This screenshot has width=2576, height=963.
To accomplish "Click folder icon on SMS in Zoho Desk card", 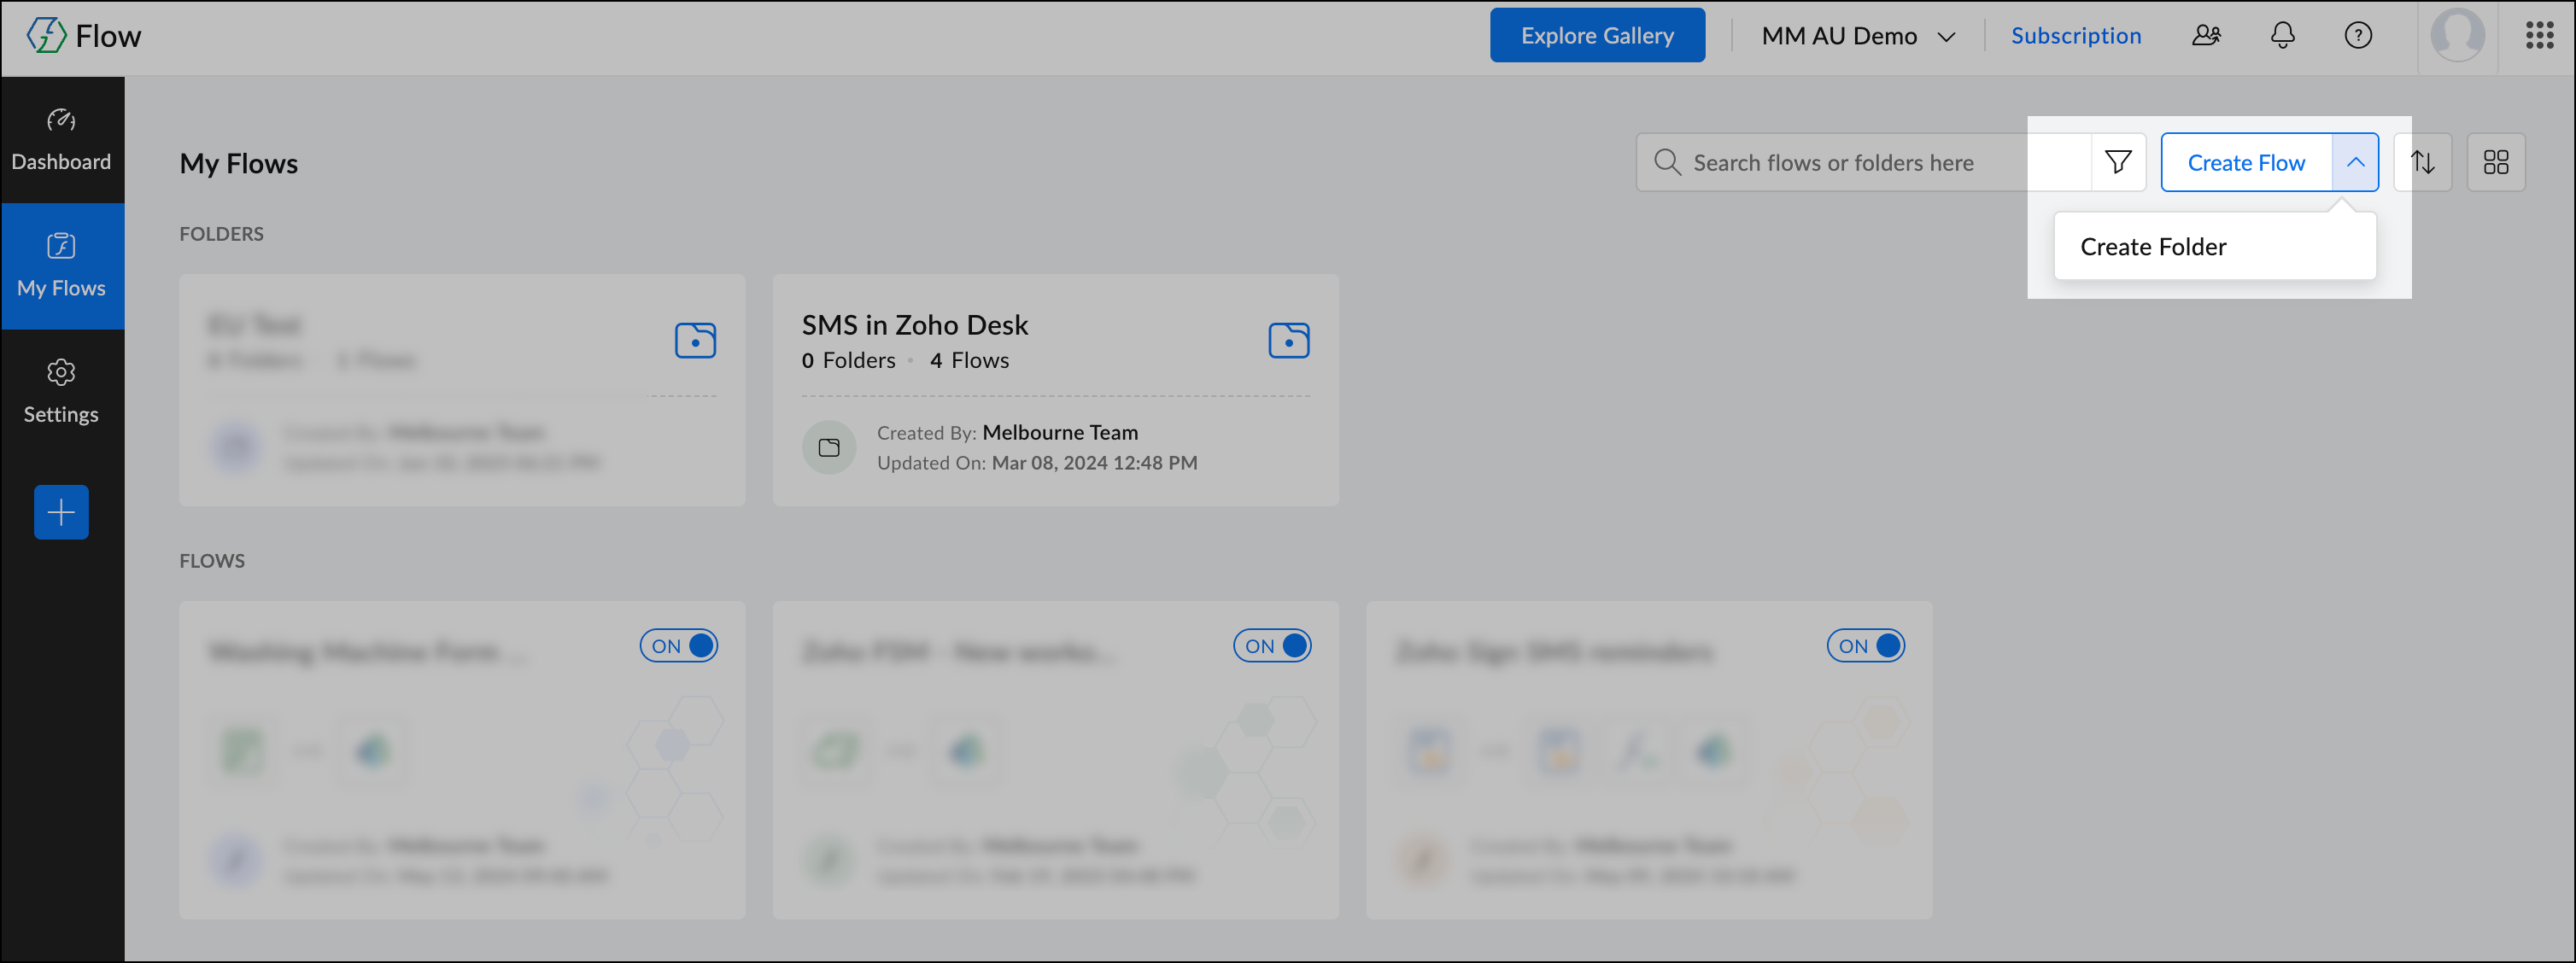I will (1289, 340).
